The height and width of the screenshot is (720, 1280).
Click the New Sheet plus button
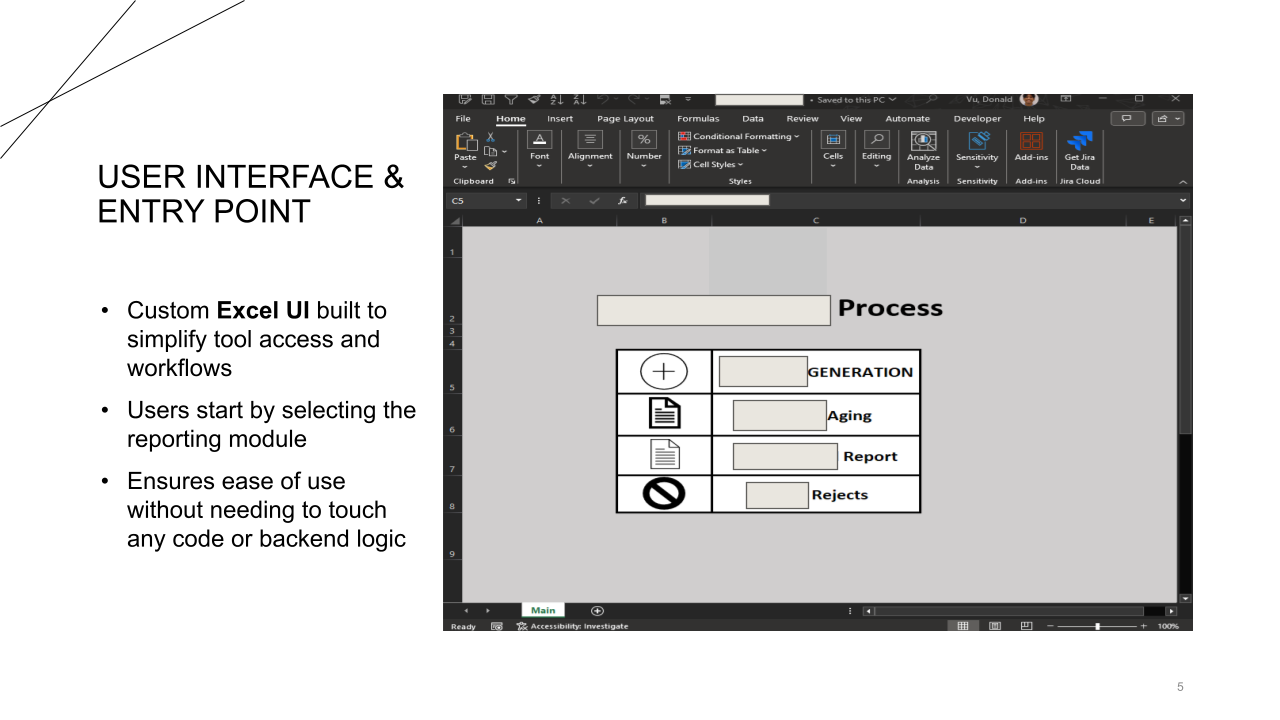coord(596,609)
